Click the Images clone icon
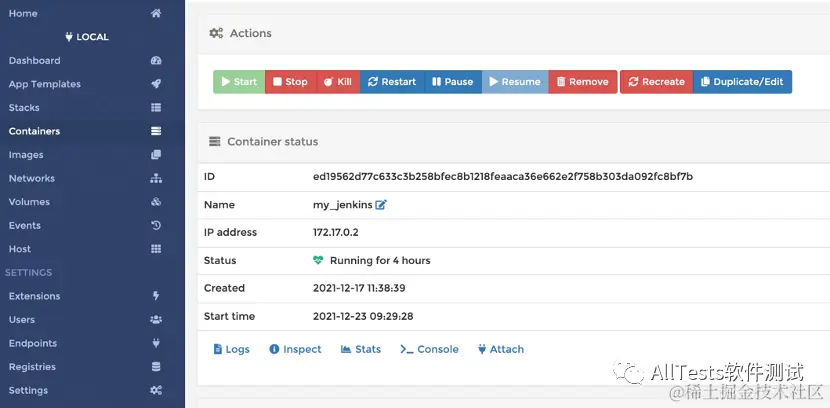Screen dimensions: 830x408 tap(156, 155)
